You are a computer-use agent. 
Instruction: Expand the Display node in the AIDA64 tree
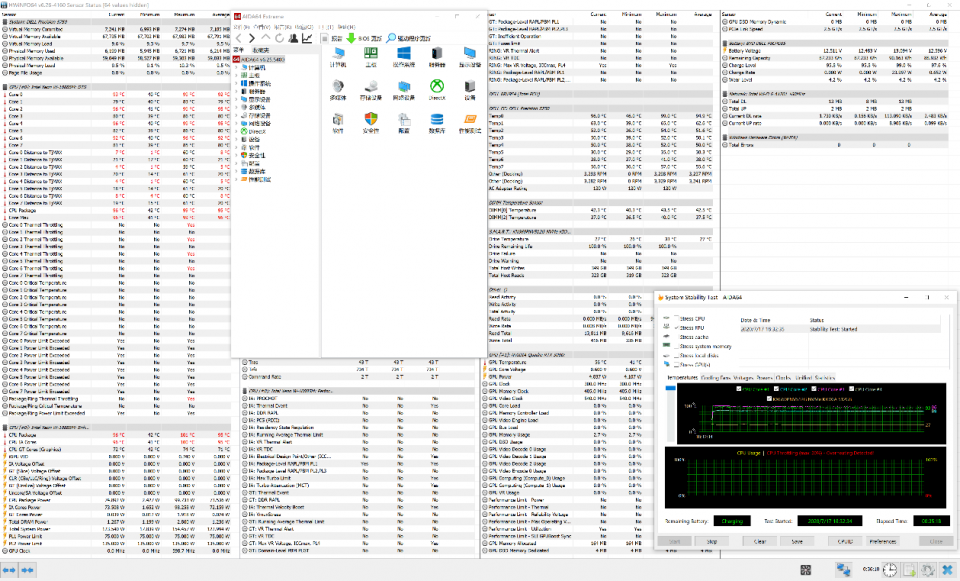(237, 99)
